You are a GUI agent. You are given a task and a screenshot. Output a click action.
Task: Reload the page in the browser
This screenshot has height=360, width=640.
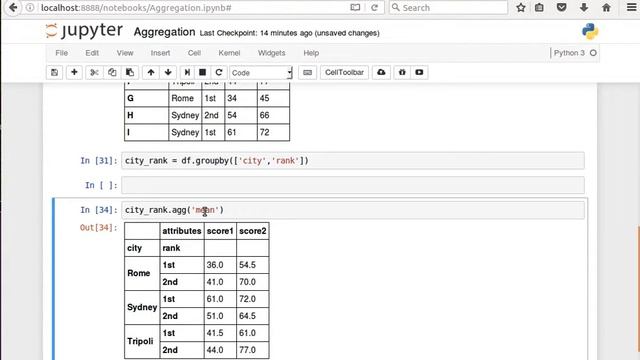[x=374, y=7]
